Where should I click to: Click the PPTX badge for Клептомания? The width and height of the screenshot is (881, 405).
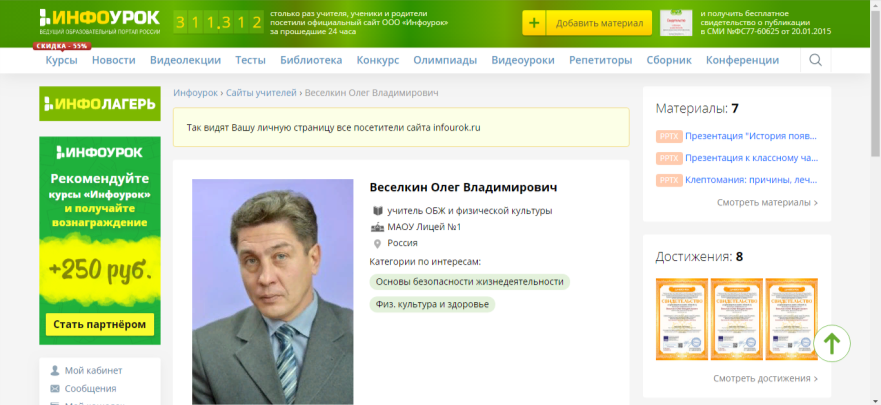(669, 180)
